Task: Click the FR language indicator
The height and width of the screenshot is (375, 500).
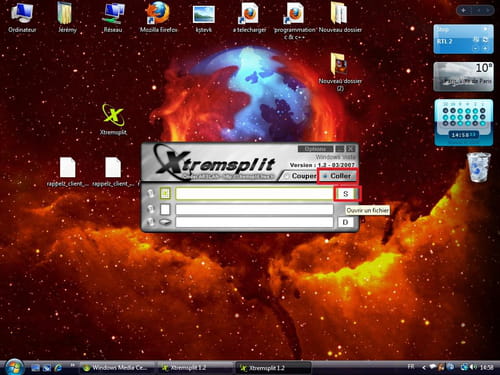Action: point(411,367)
